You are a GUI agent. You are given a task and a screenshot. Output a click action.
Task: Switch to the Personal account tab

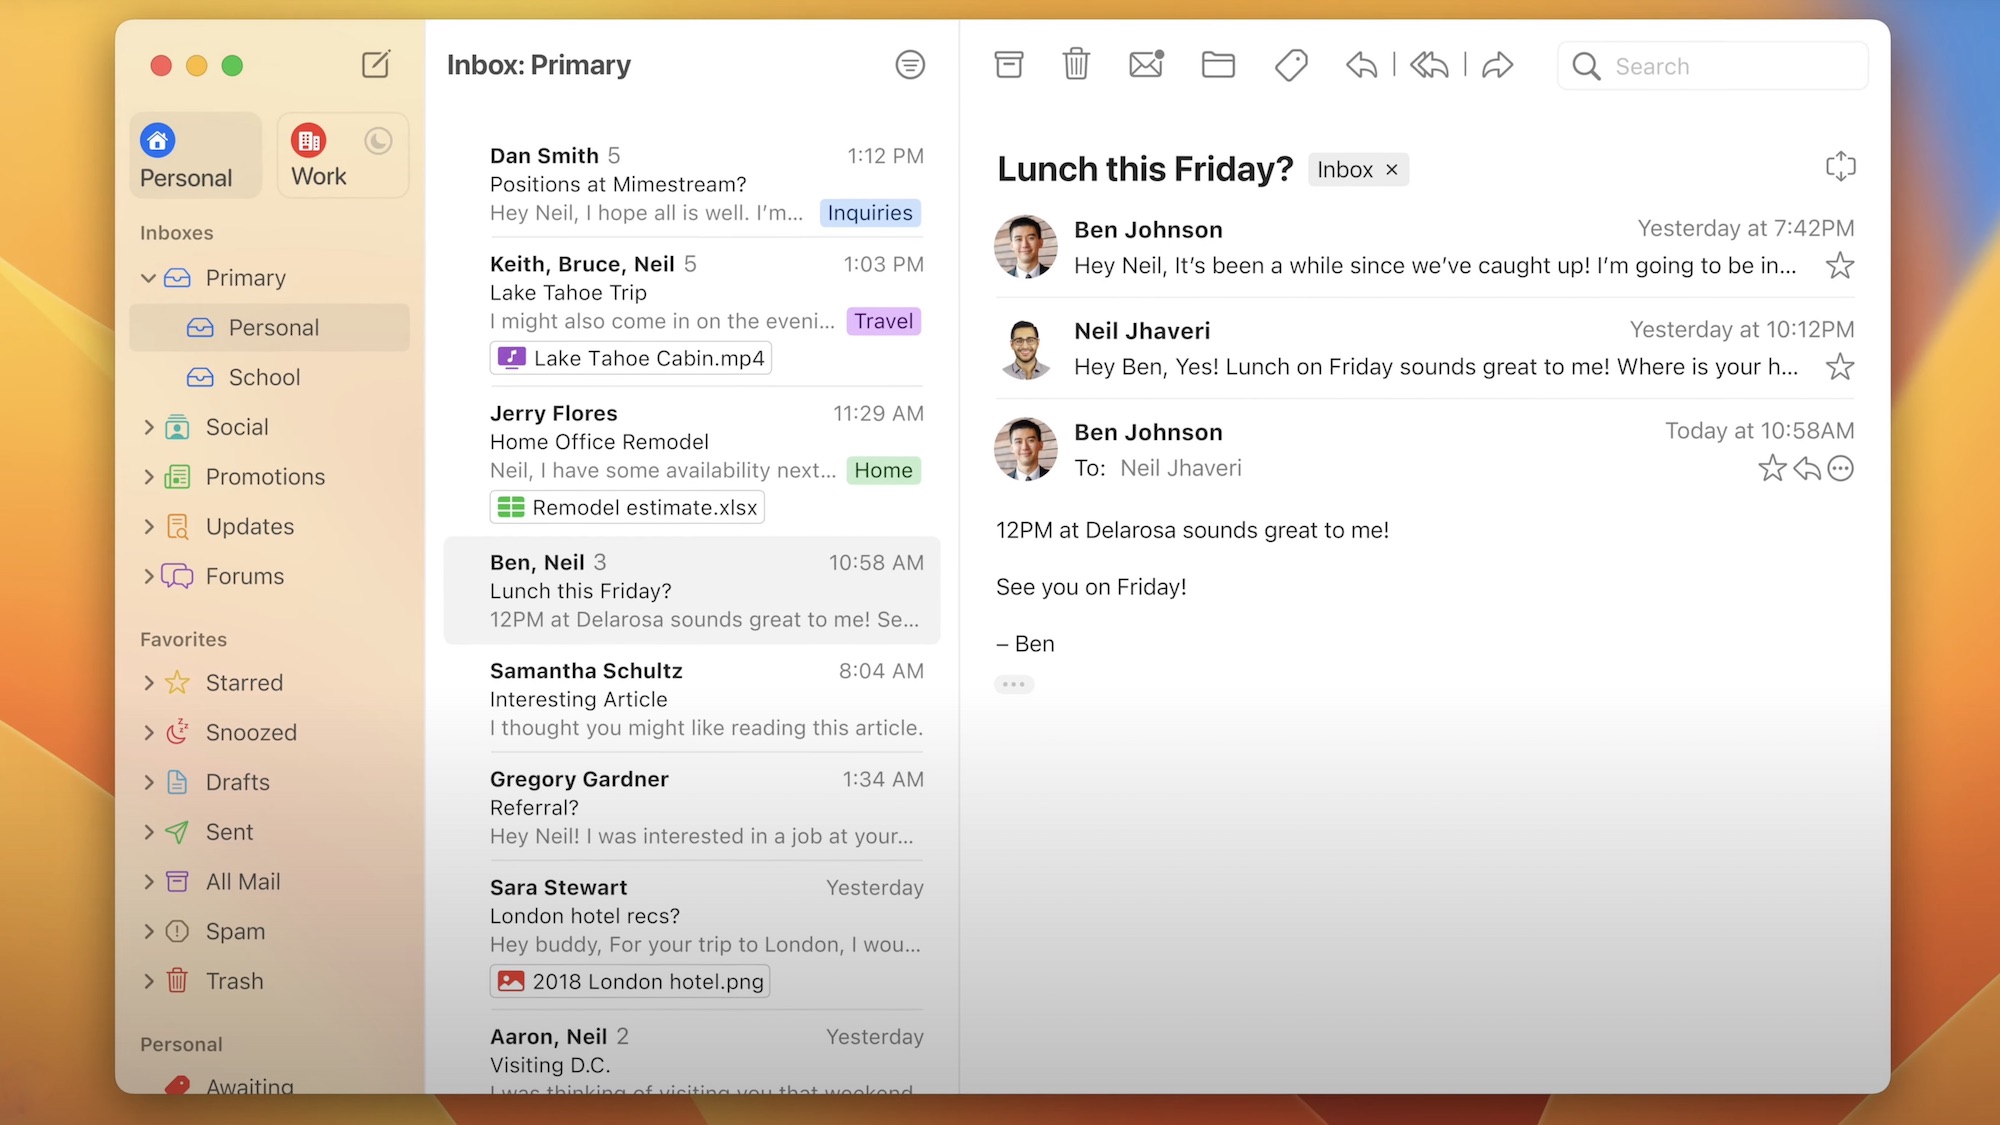click(196, 156)
